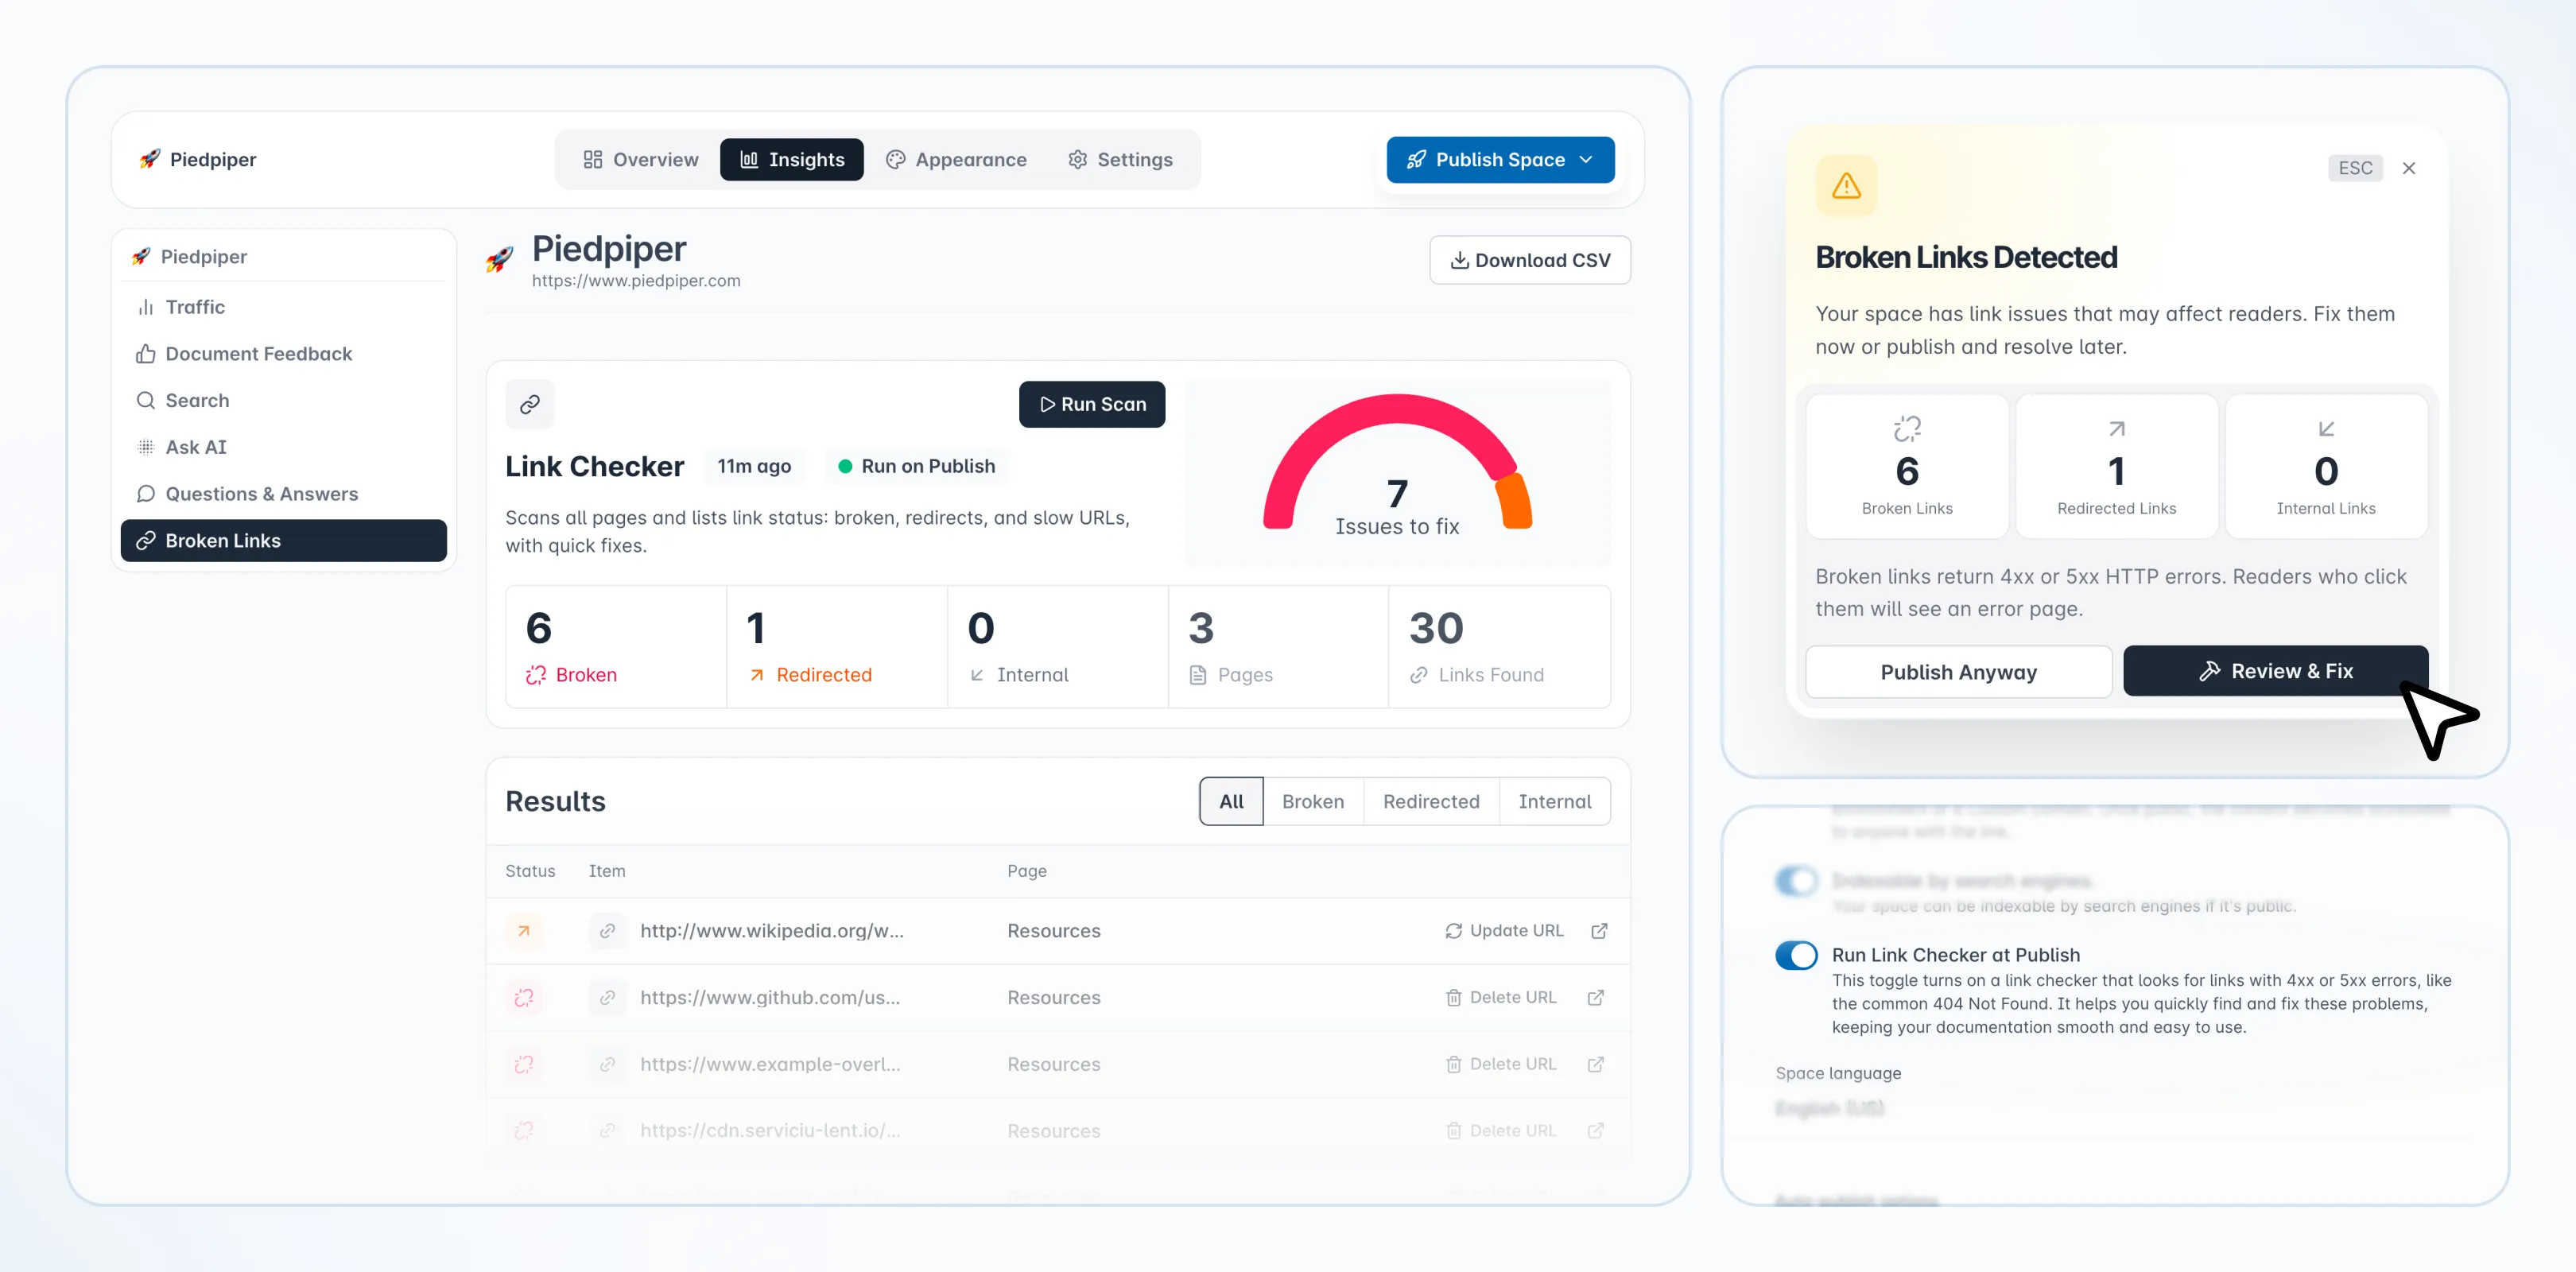Select the 6 Broken Links card in dialog
Viewport: 2576px width, 1272px height.
click(1907, 466)
